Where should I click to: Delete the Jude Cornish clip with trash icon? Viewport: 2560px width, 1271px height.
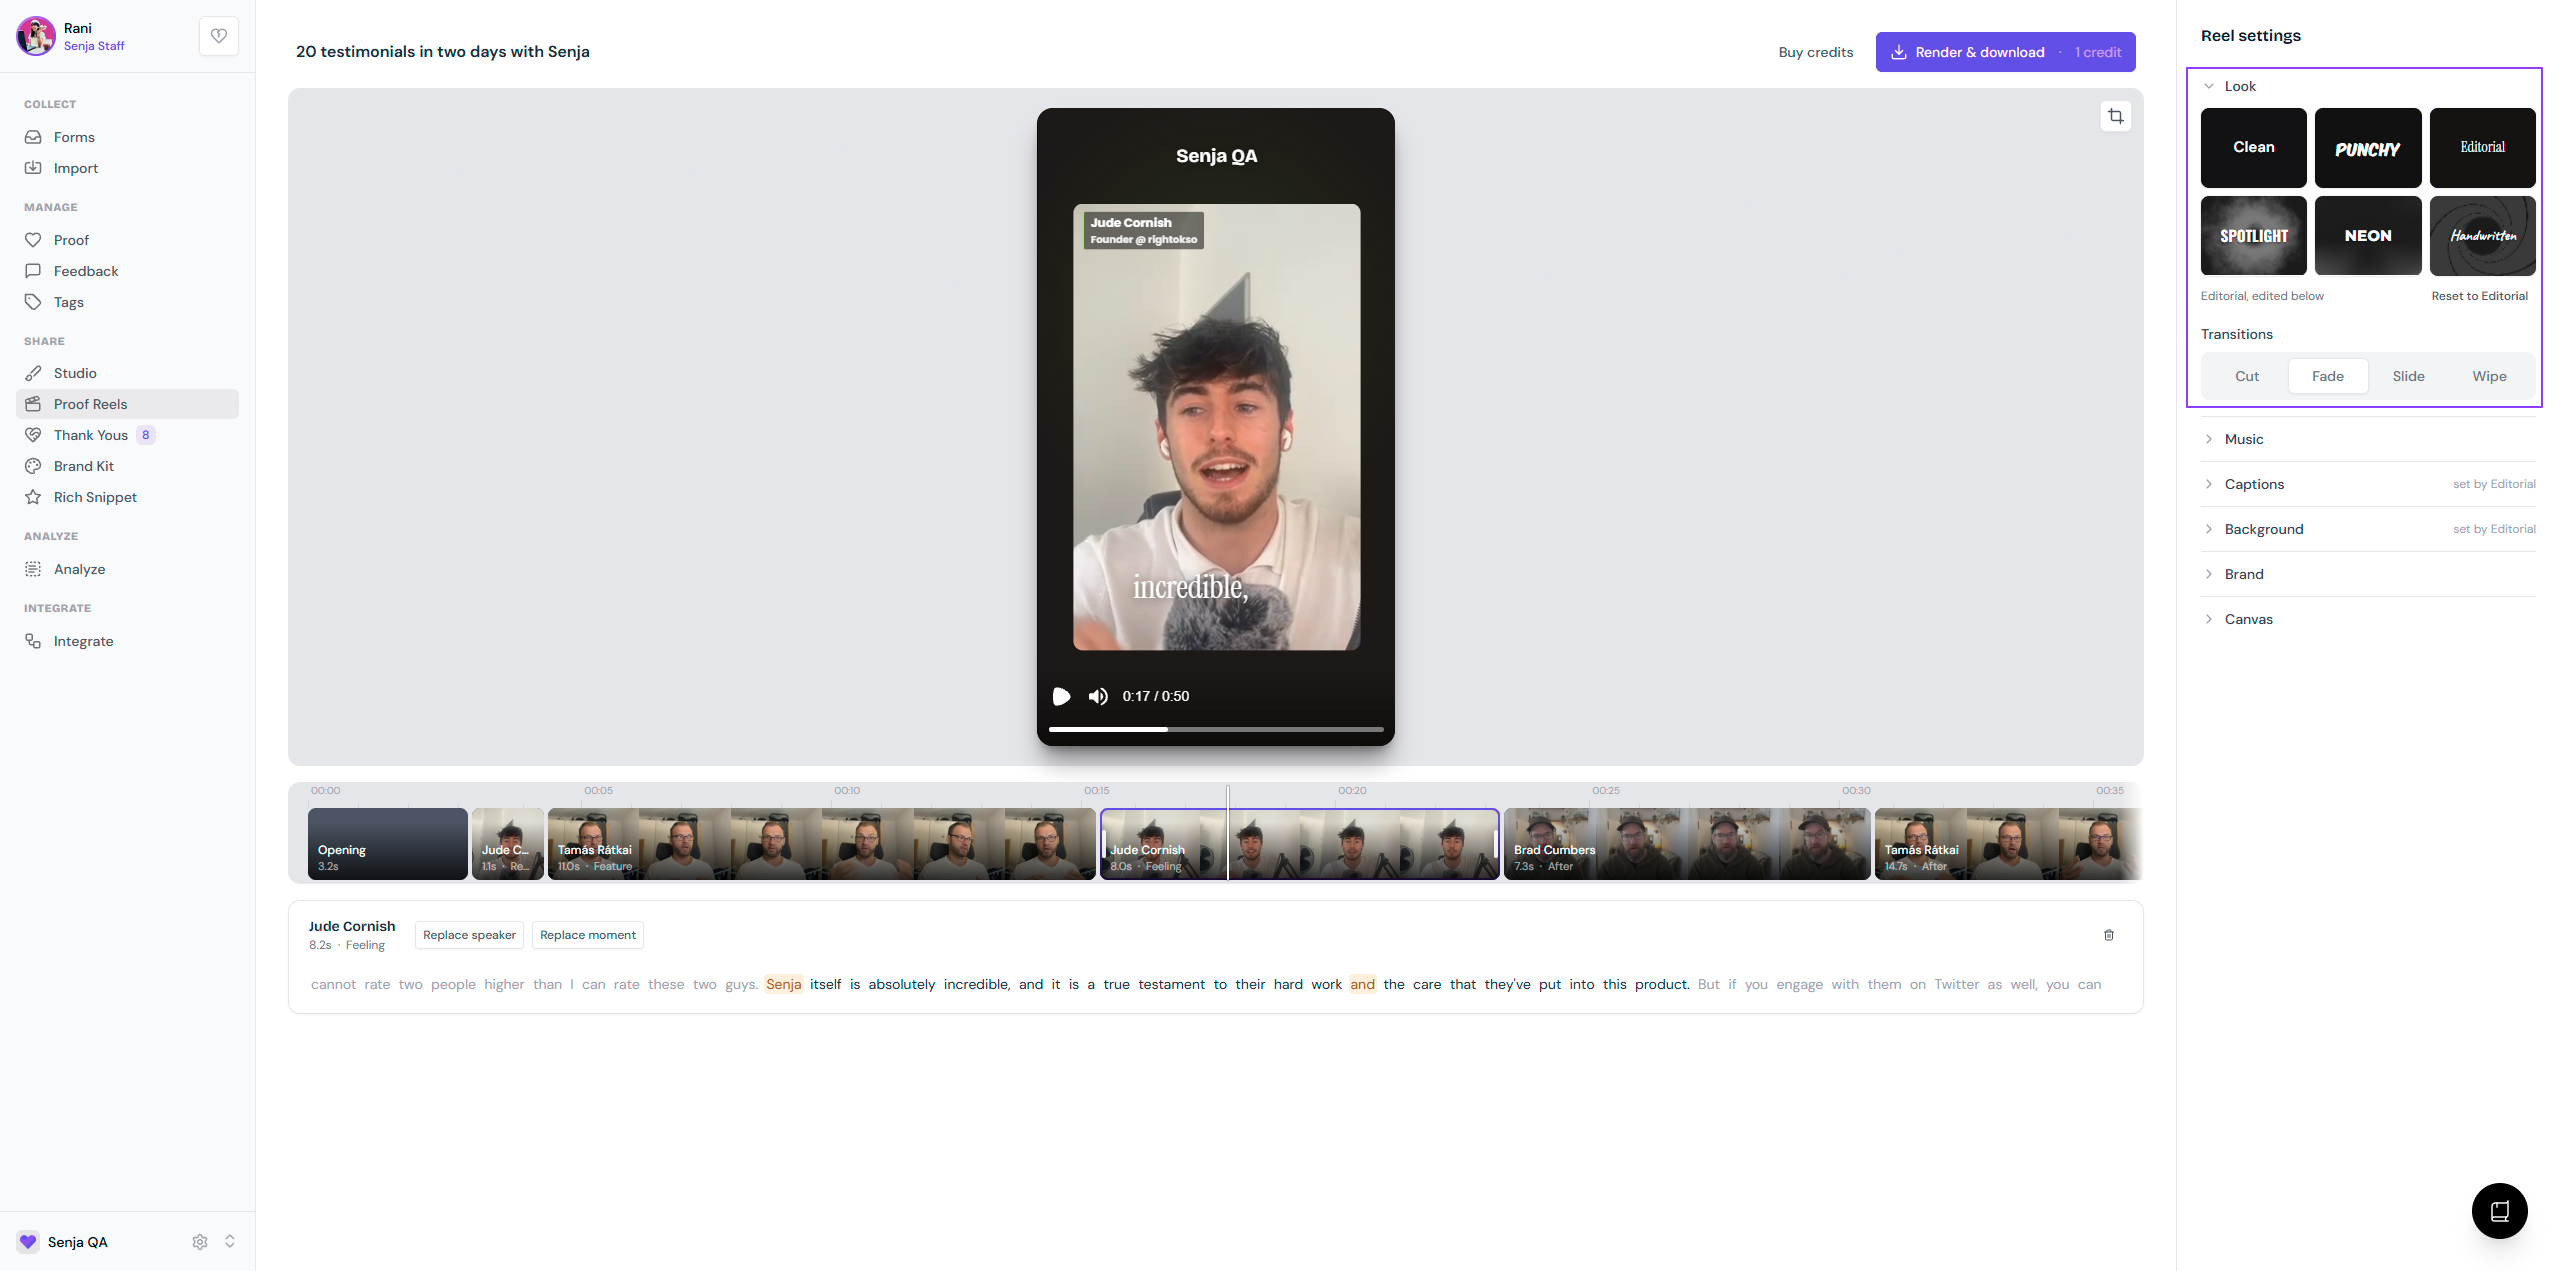click(x=2109, y=935)
